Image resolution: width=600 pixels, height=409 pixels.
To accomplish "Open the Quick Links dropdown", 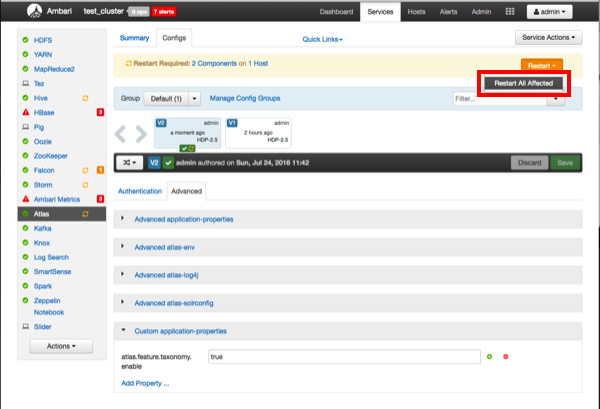I will [322, 39].
